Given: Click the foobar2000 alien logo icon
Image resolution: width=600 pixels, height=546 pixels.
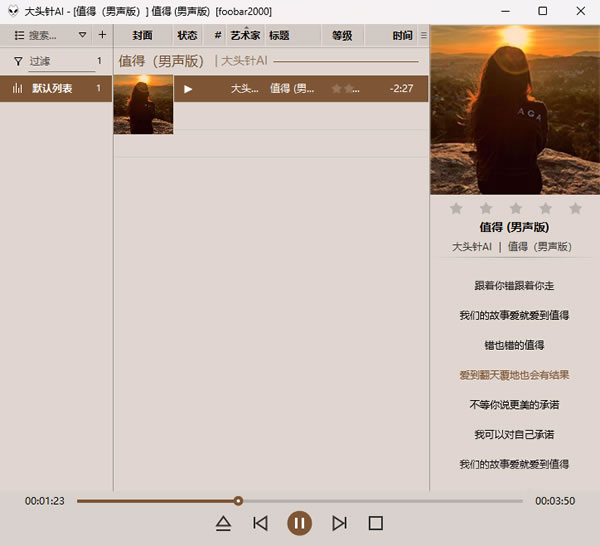Looking at the screenshot, I should [x=13, y=11].
